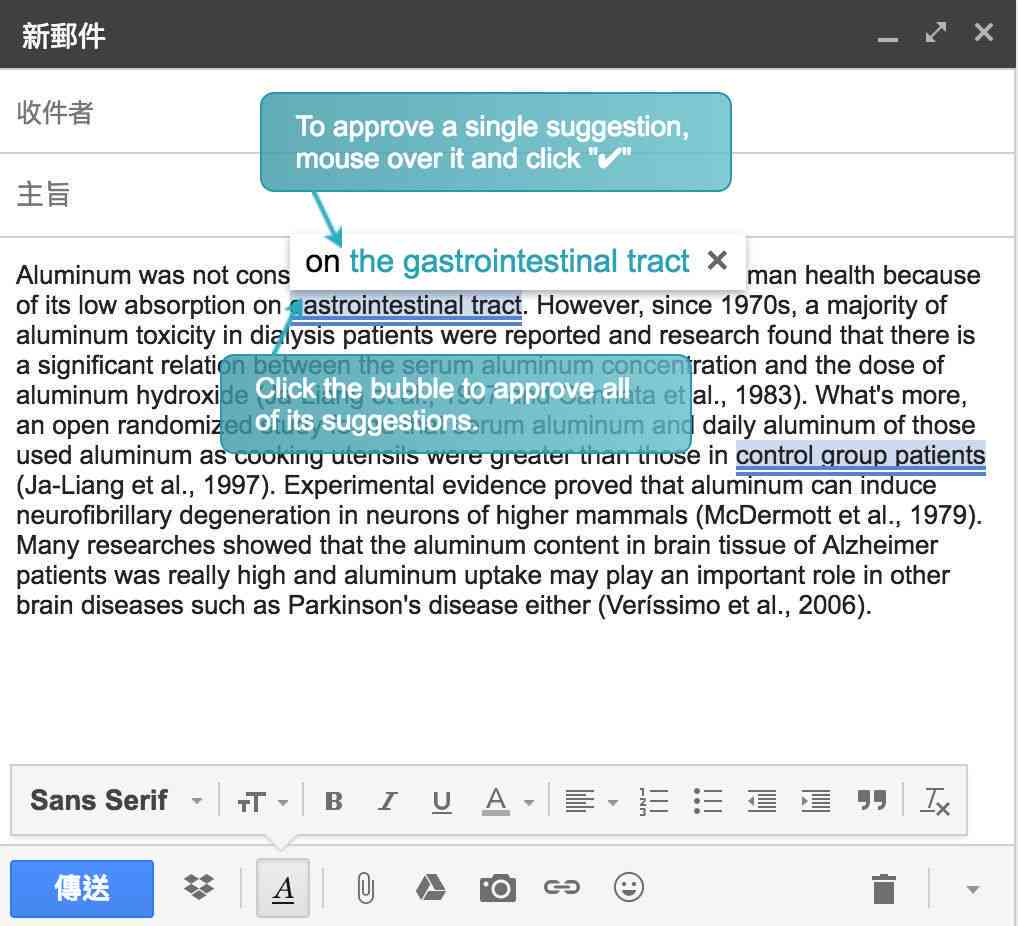This screenshot has width=1018, height=926.
Task: Expand compose window to full screen
Action: coord(936,32)
